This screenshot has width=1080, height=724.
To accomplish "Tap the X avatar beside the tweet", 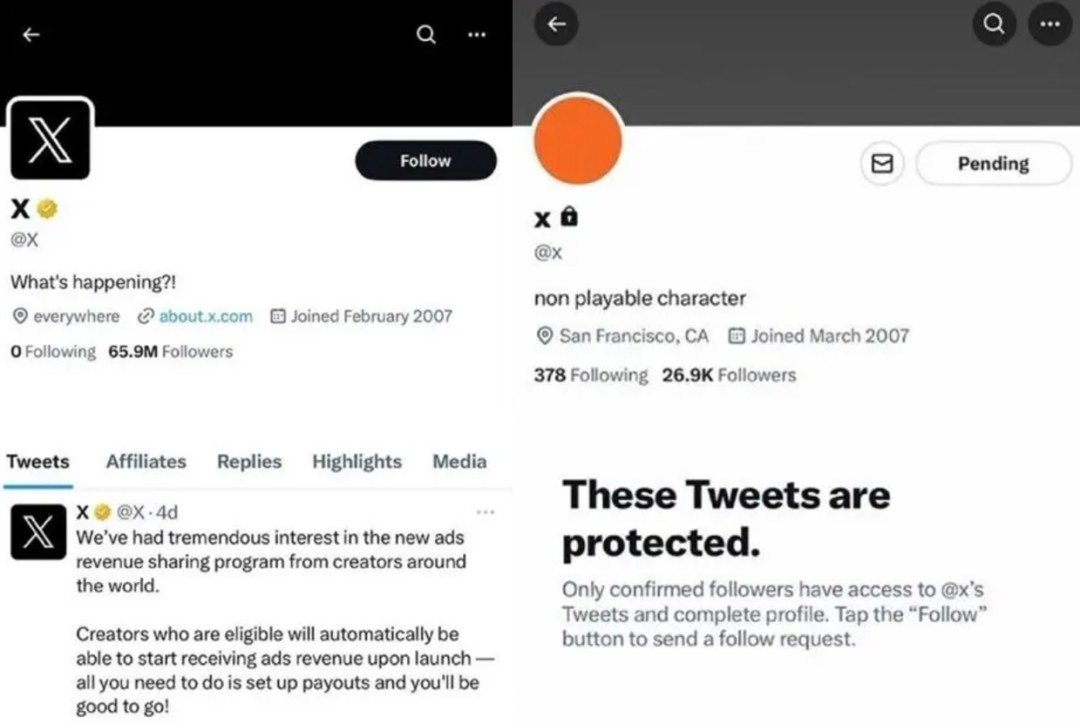I will point(38,532).
